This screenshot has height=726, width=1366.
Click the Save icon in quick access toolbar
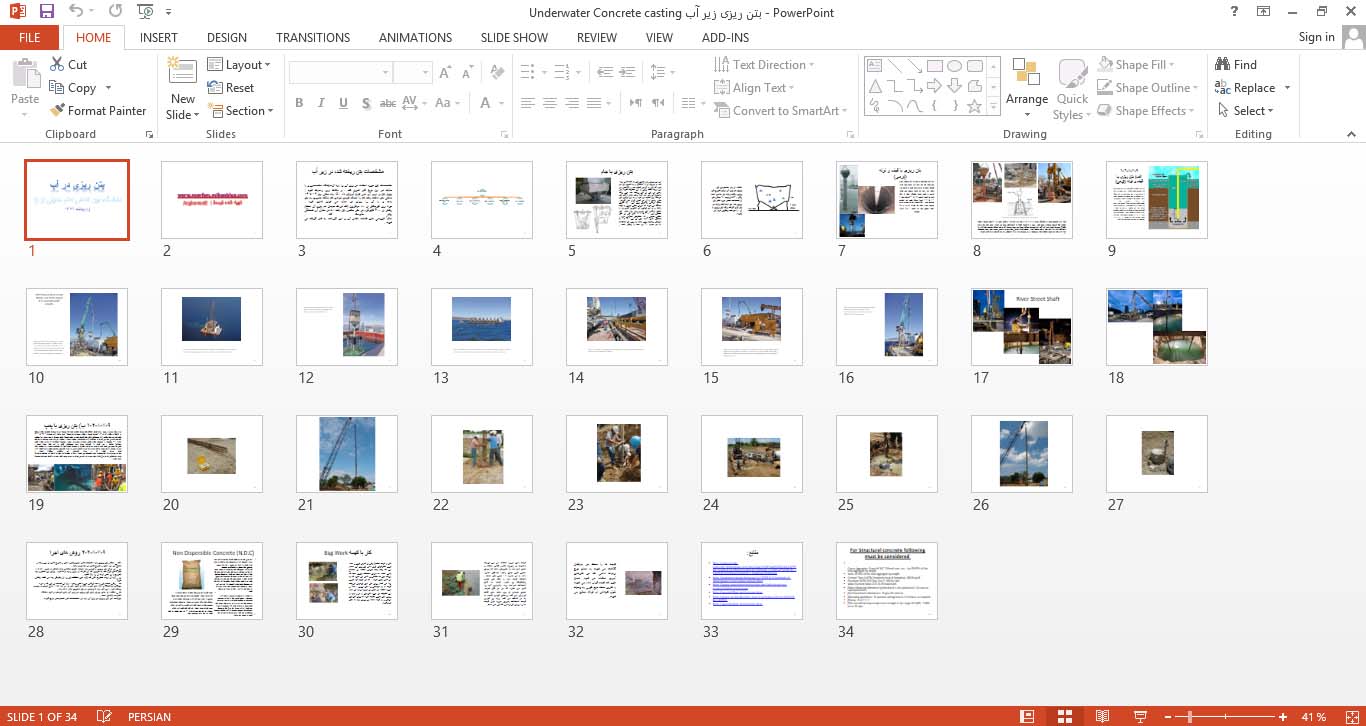[x=46, y=12]
